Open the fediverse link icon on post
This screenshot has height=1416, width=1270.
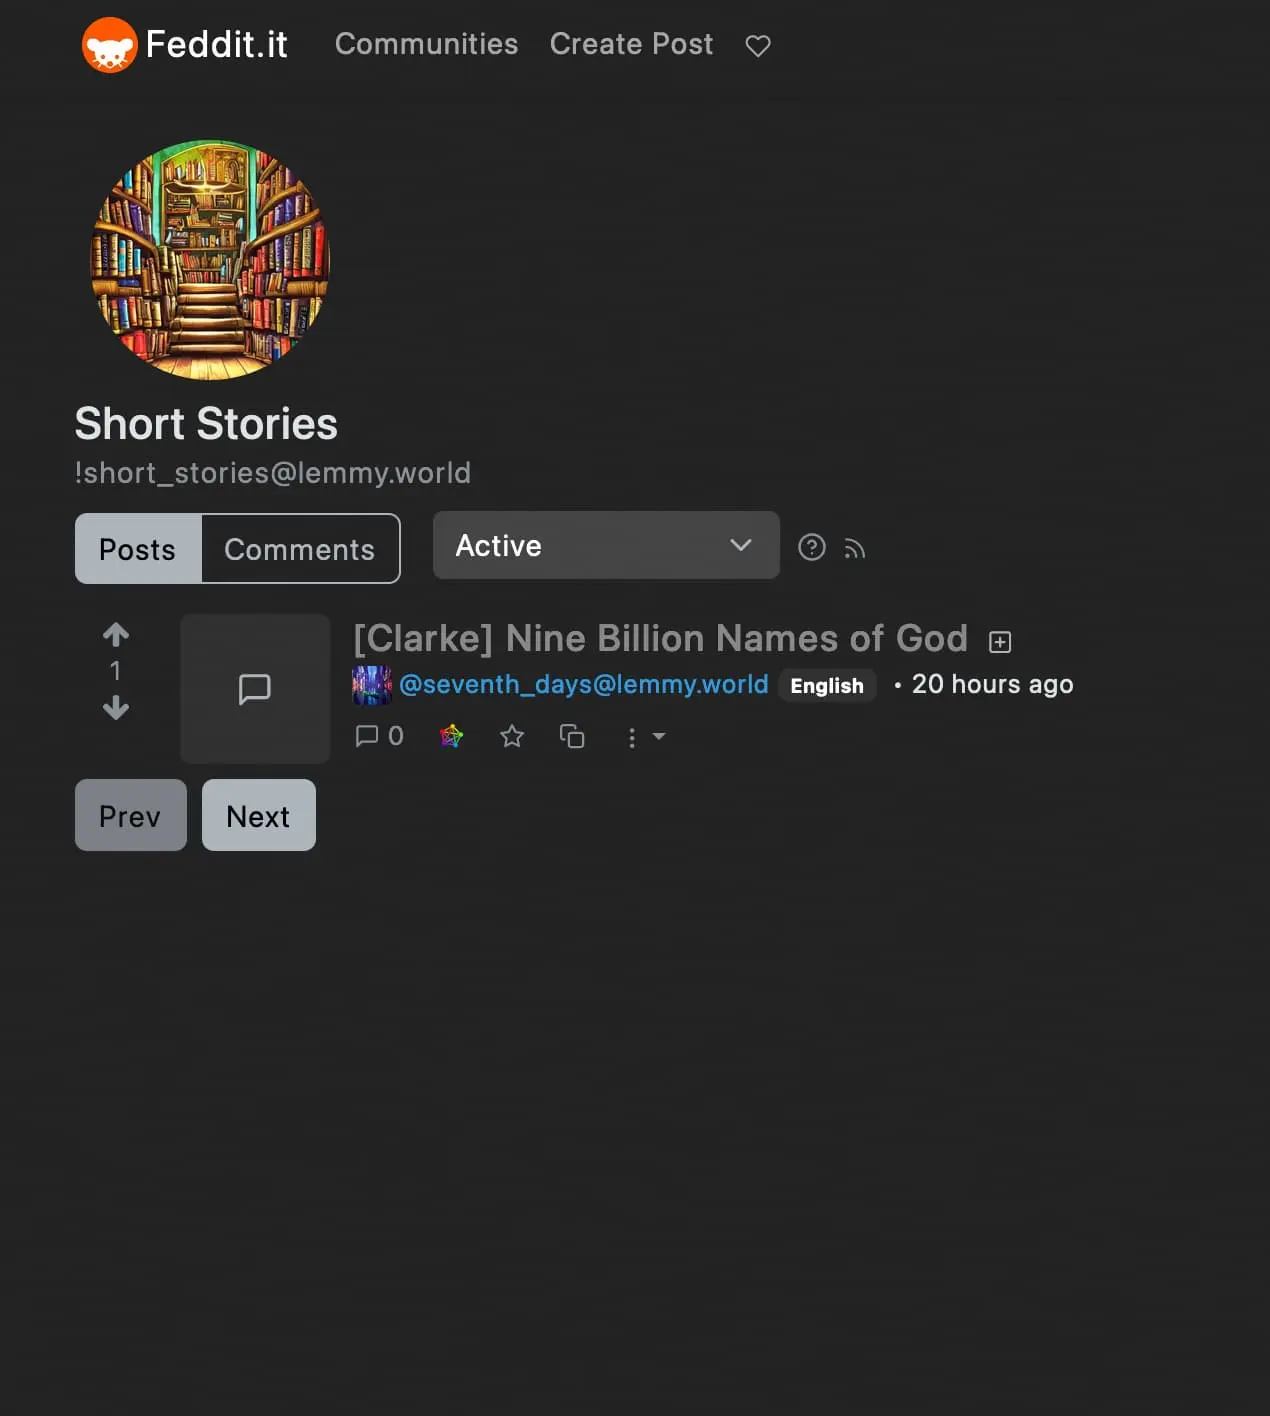[x=452, y=737]
